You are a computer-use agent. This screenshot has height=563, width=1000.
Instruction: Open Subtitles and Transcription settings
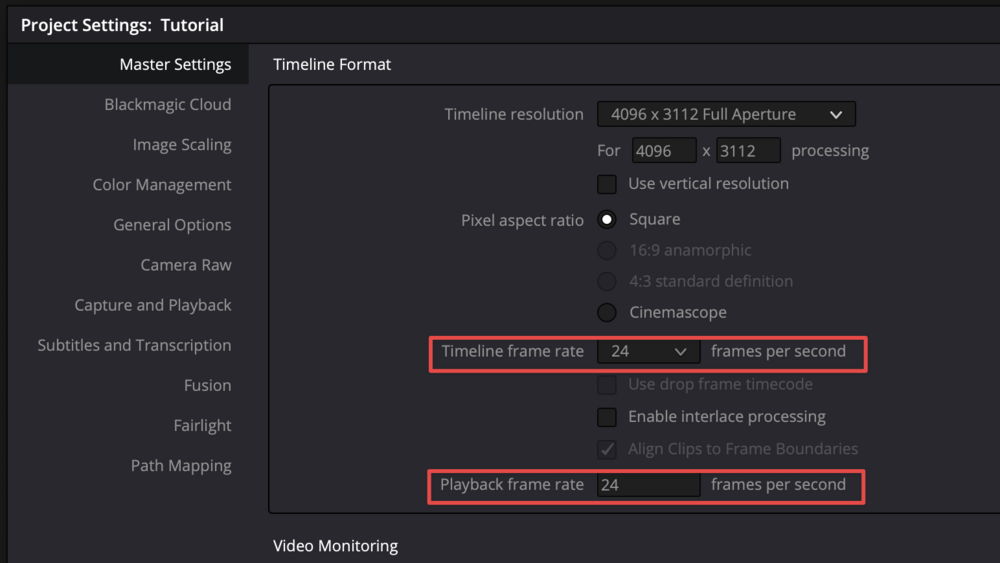point(134,345)
